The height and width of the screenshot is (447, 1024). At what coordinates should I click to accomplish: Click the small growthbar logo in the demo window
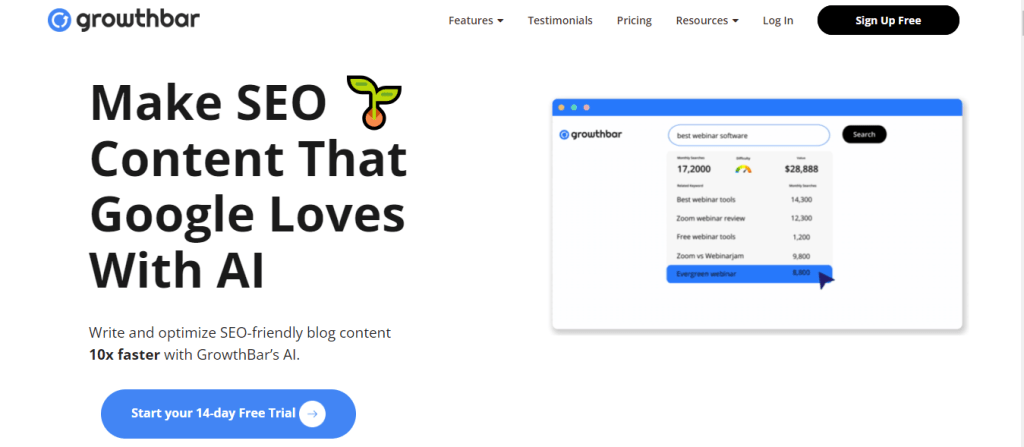591,135
